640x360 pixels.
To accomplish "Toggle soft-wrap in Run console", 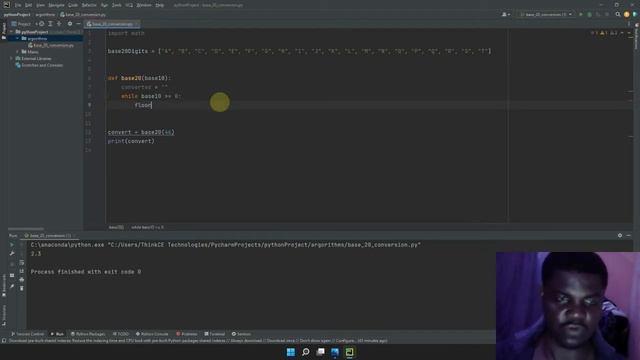I will pyautogui.click(x=22, y=262).
